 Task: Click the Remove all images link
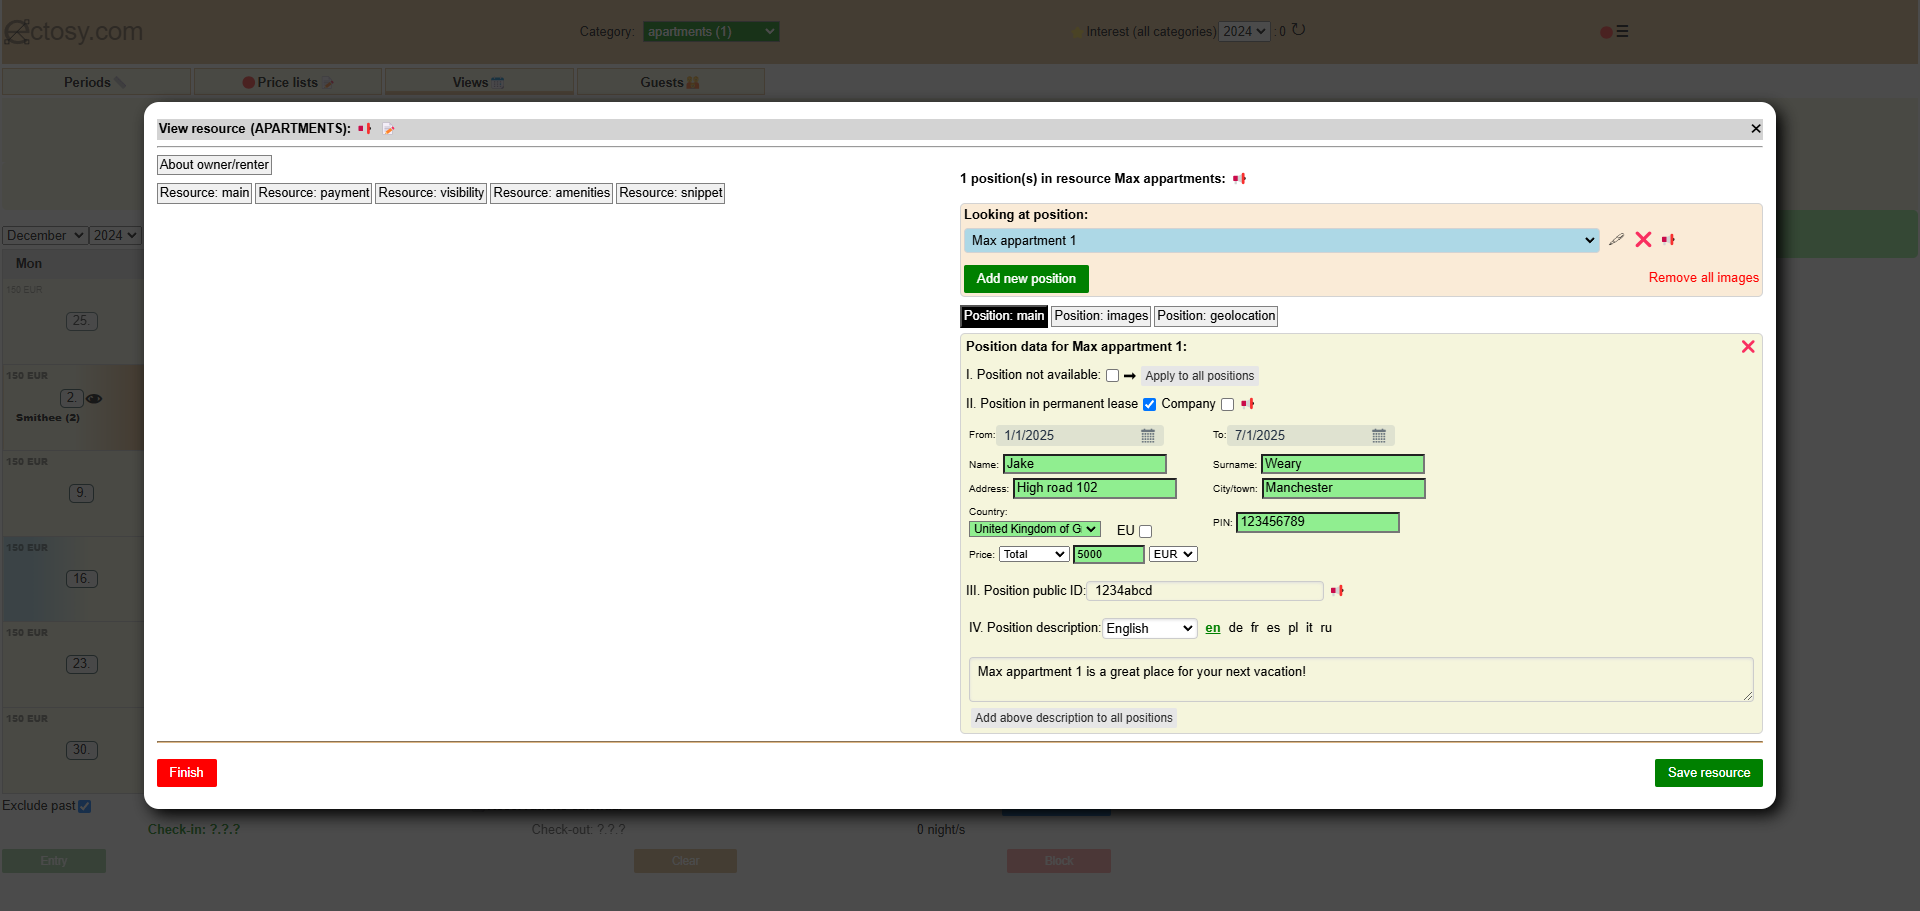(1703, 278)
